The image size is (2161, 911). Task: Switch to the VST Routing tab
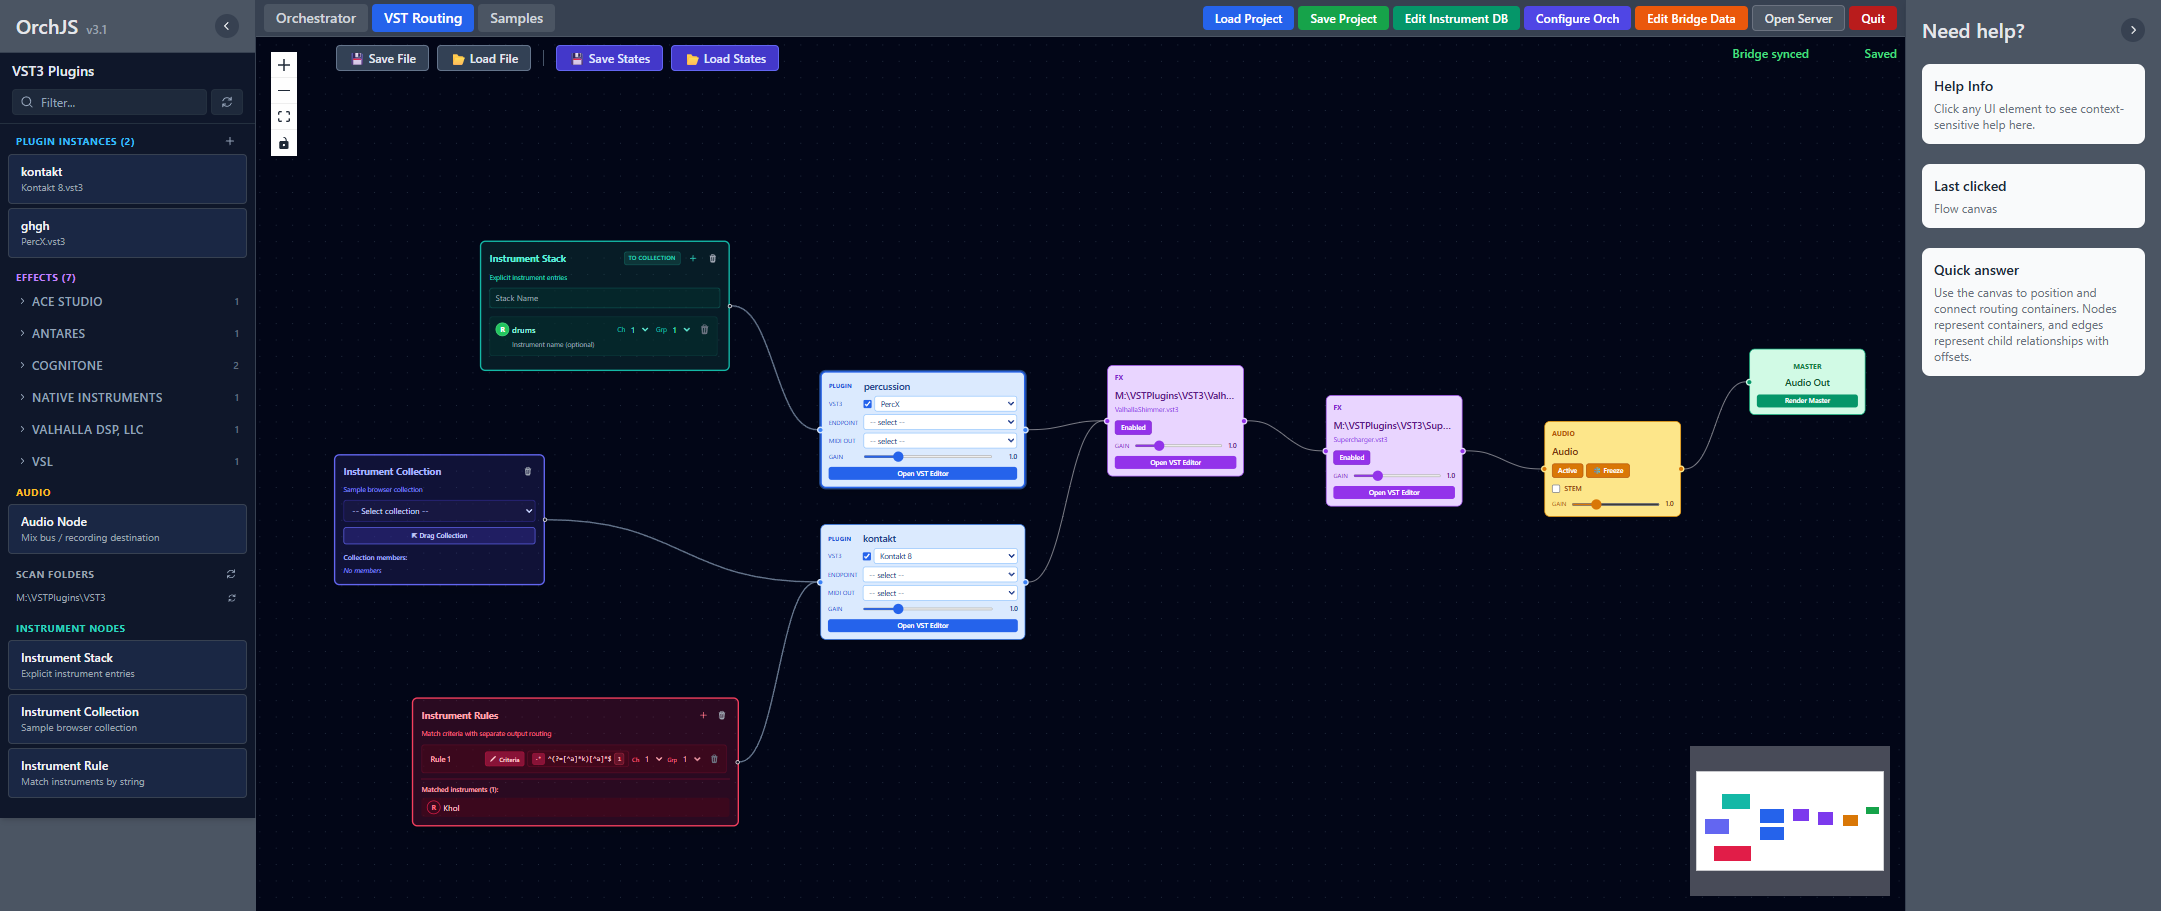click(x=423, y=18)
